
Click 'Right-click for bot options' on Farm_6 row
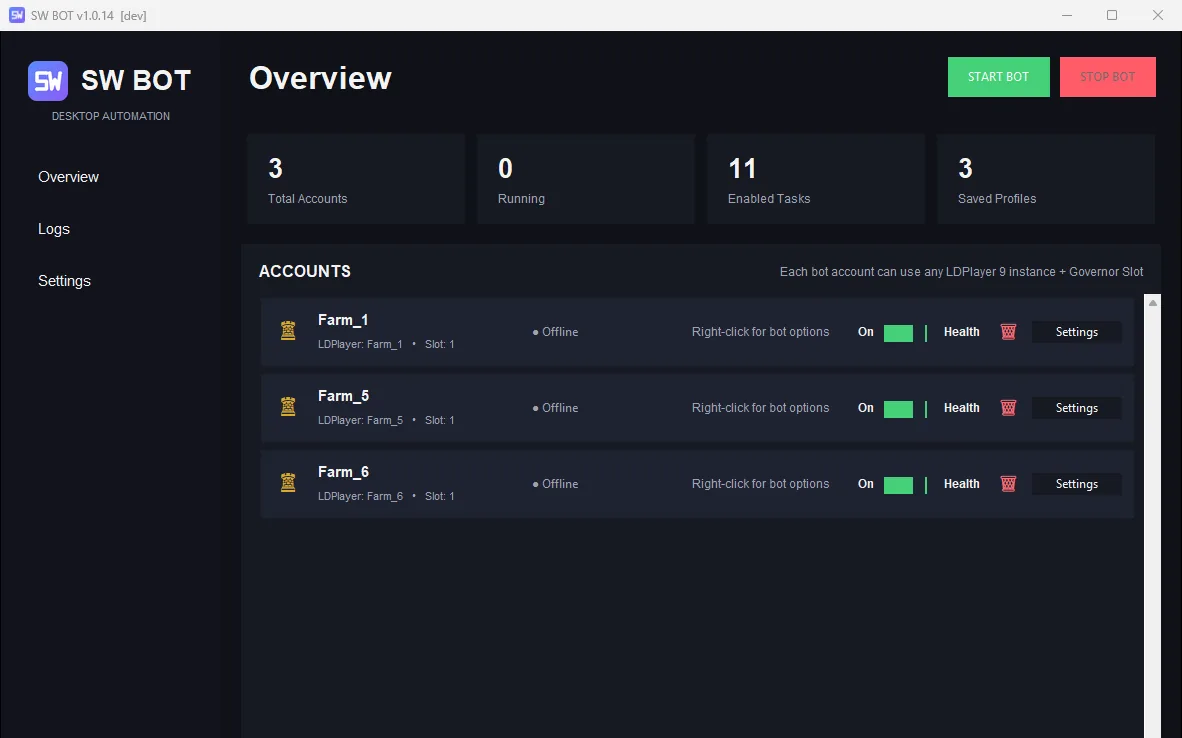(x=761, y=484)
